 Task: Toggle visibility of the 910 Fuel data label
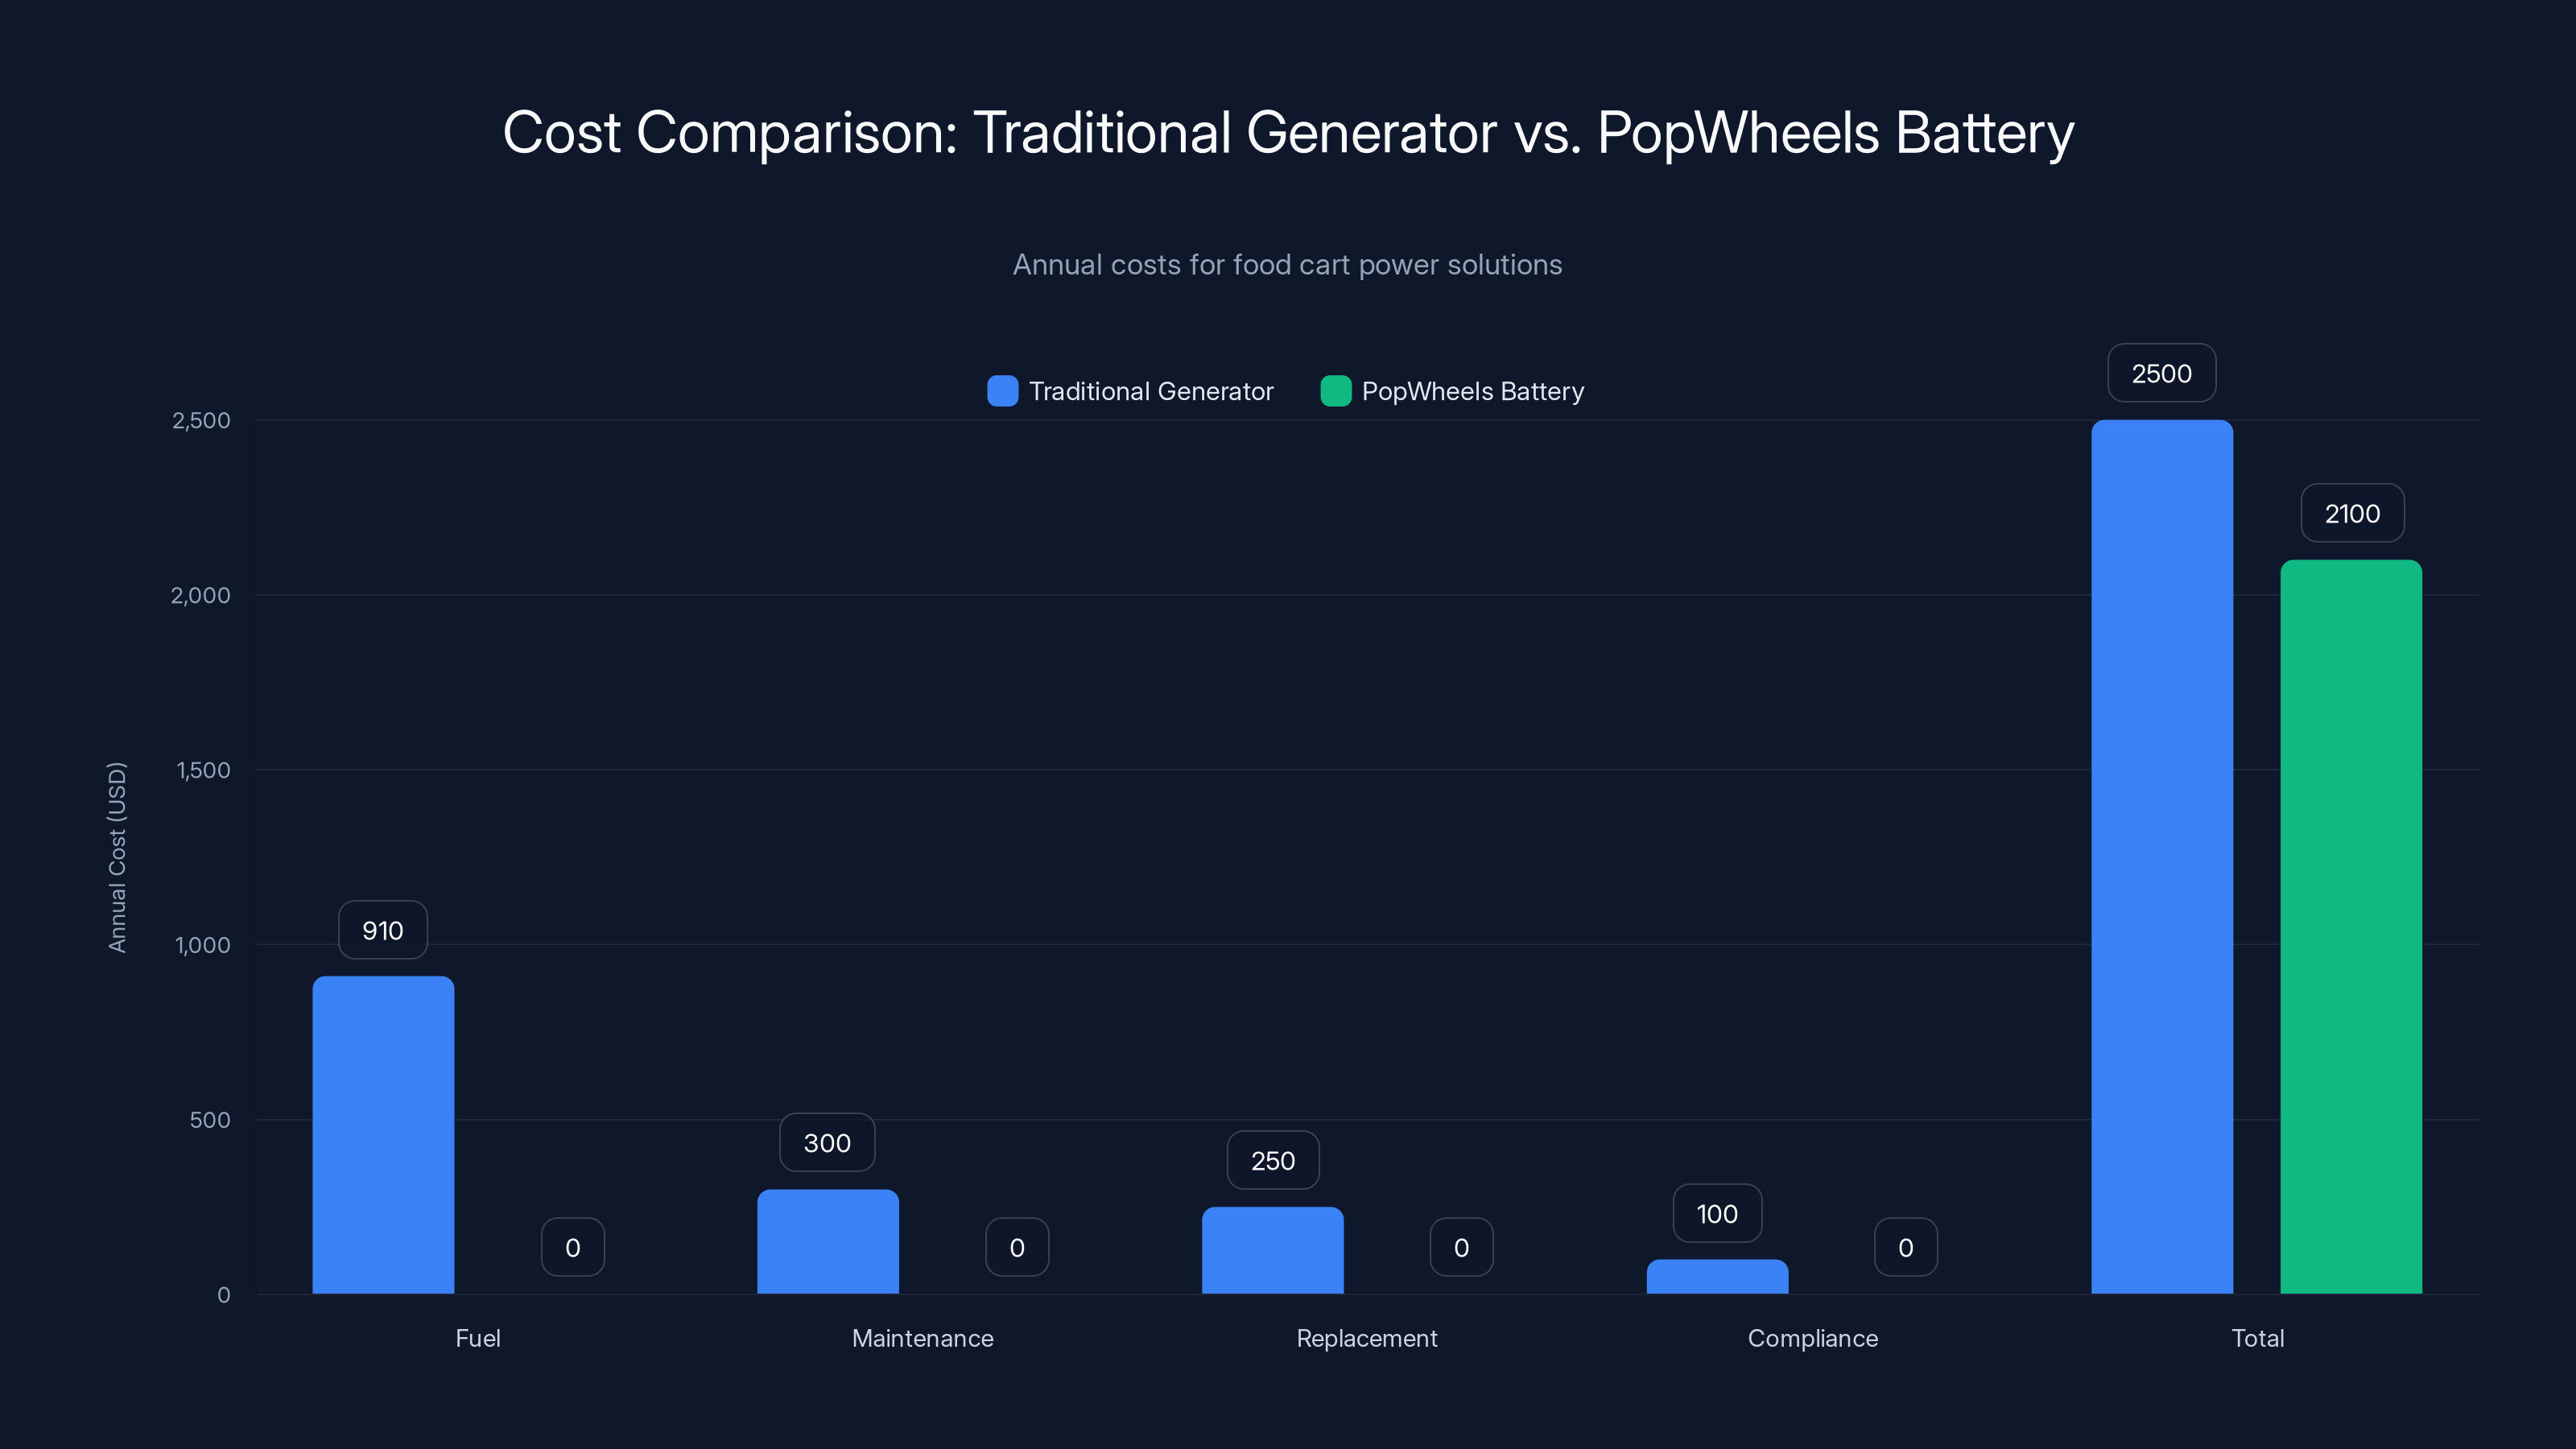pyautogui.click(x=382, y=930)
